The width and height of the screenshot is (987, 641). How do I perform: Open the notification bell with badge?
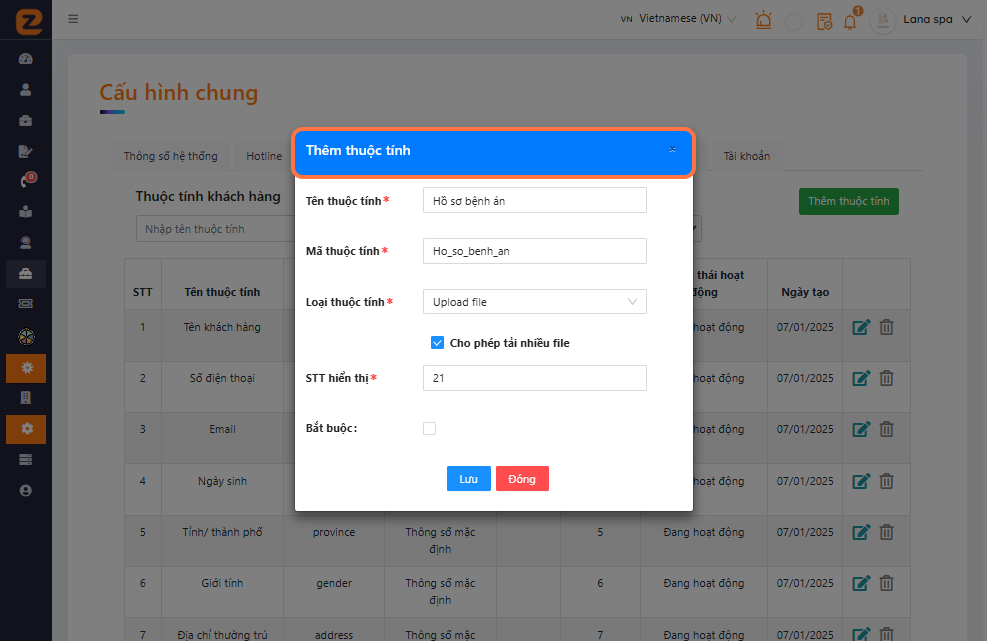851,21
